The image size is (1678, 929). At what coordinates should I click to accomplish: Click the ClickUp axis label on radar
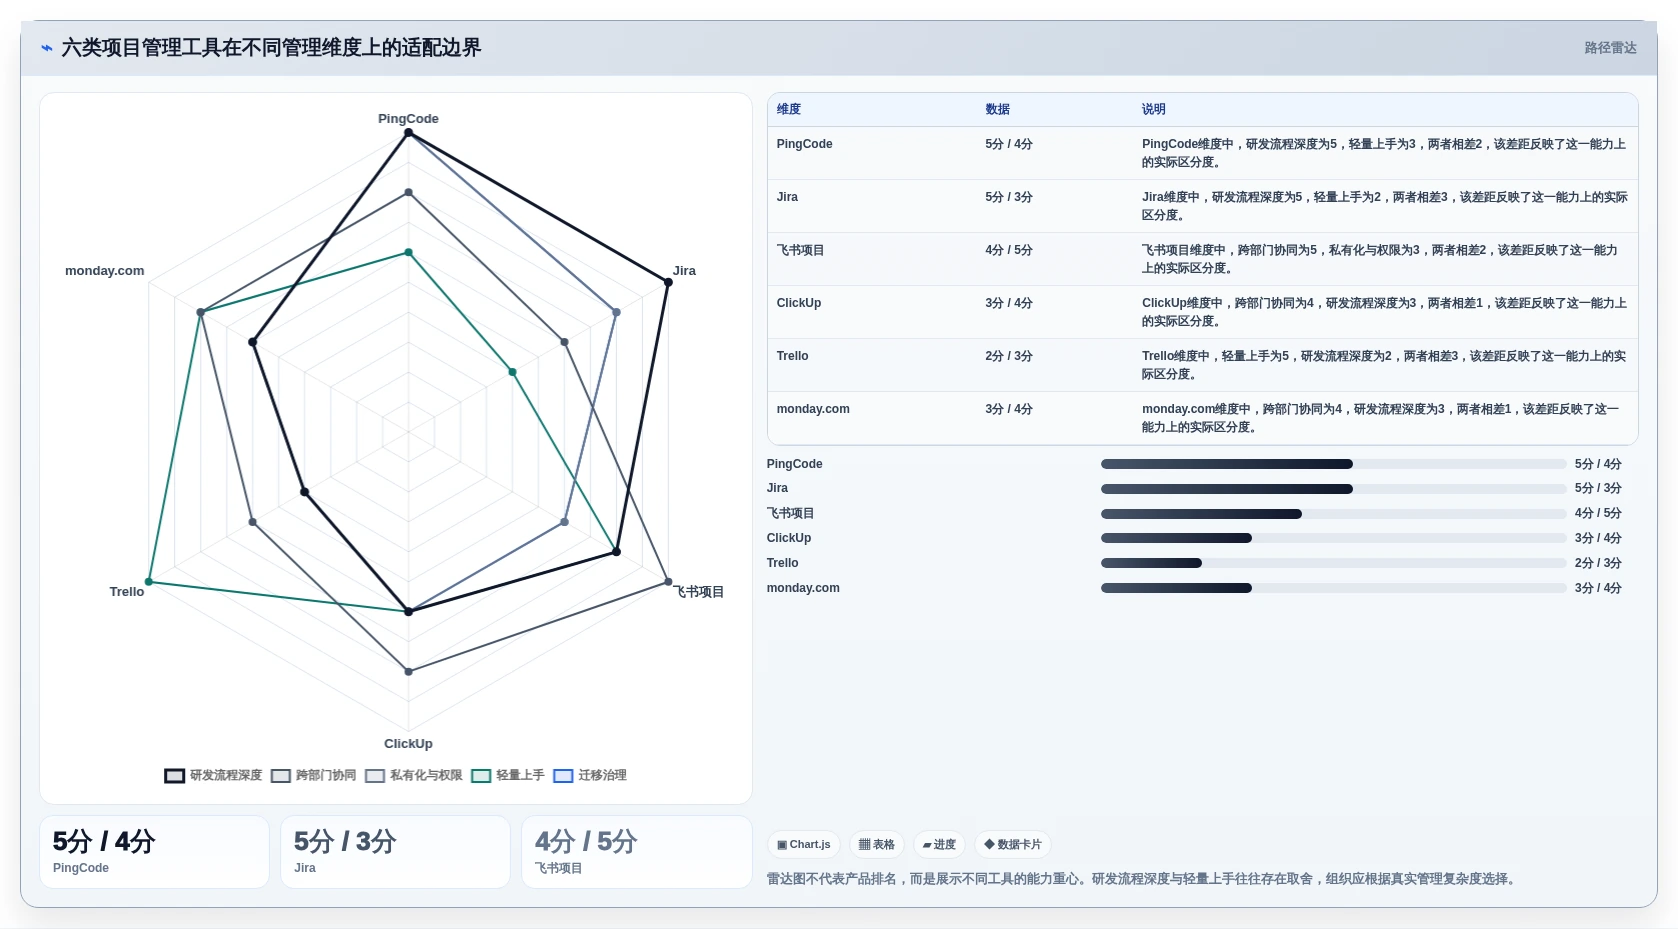pyautogui.click(x=408, y=744)
